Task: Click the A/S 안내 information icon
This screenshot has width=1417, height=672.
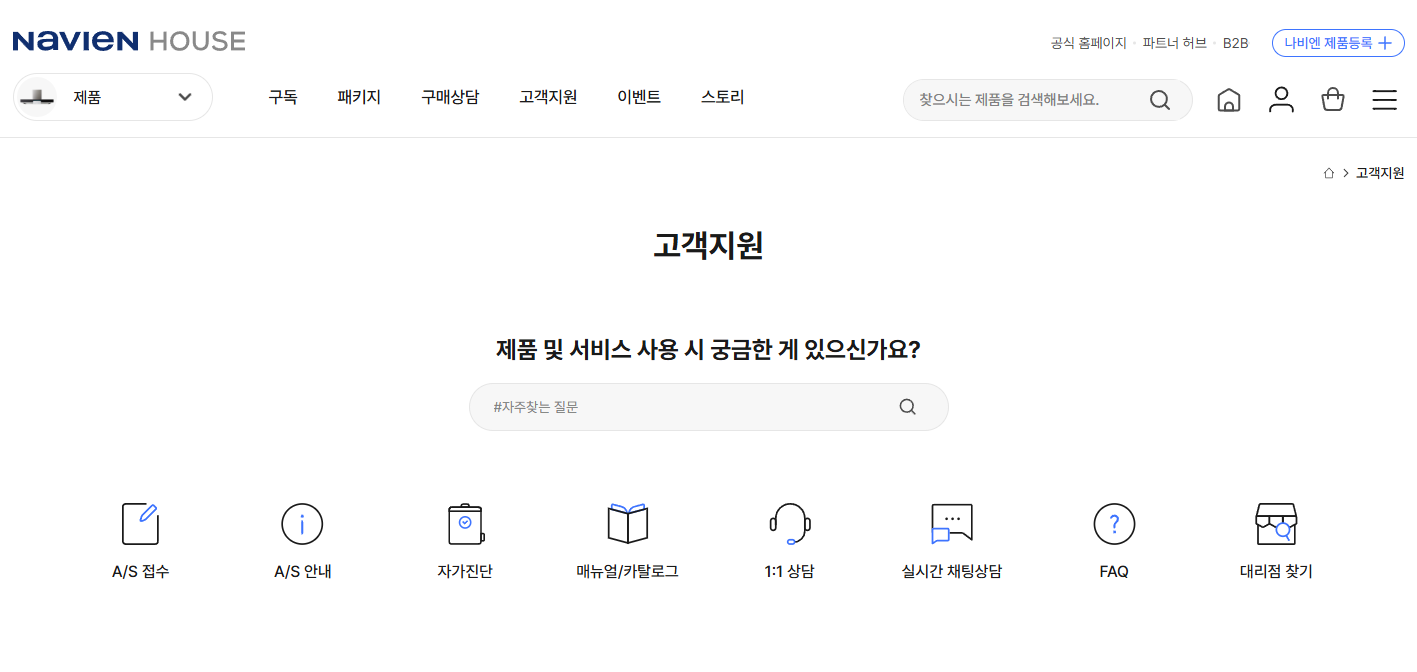Action: pyautogui.click(x=302, y=523)
